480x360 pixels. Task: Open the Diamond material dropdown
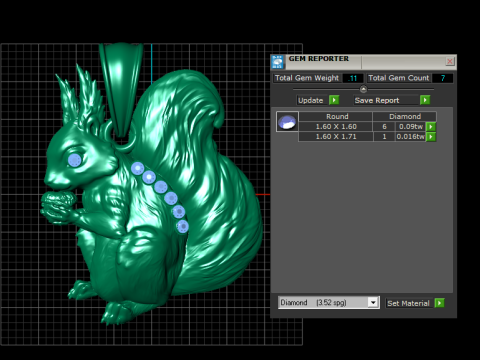click(373, 303)
